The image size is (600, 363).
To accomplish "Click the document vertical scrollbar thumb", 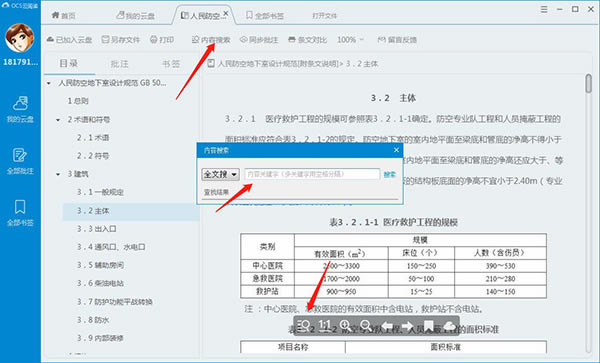I will [x=589, y=83].
